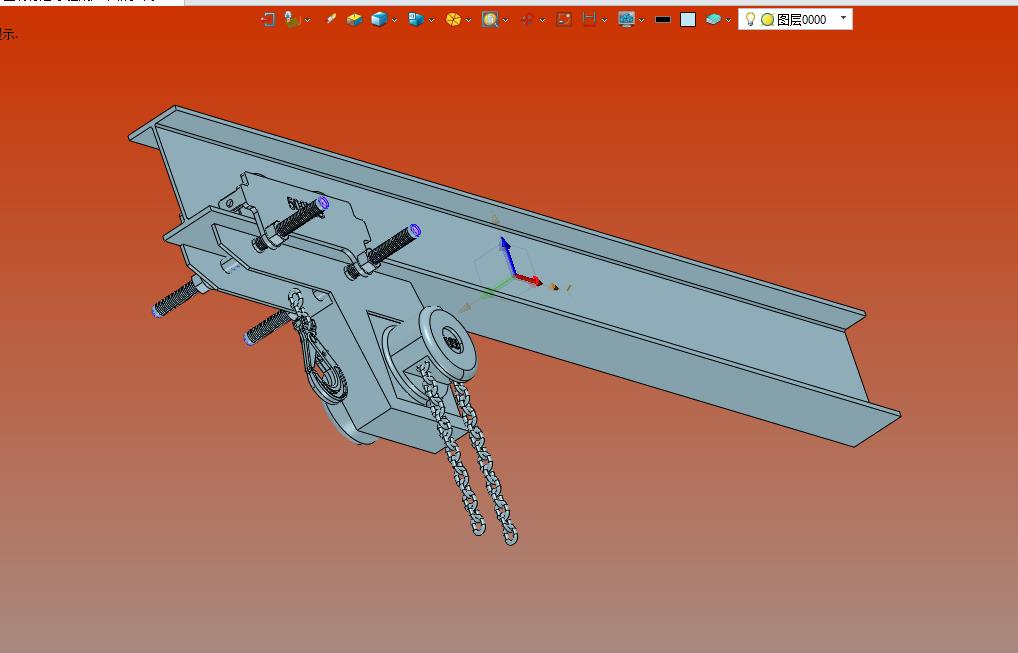
Task: Open the 图层0000 layer selector dropdown
Action: [x=843, y=18]
